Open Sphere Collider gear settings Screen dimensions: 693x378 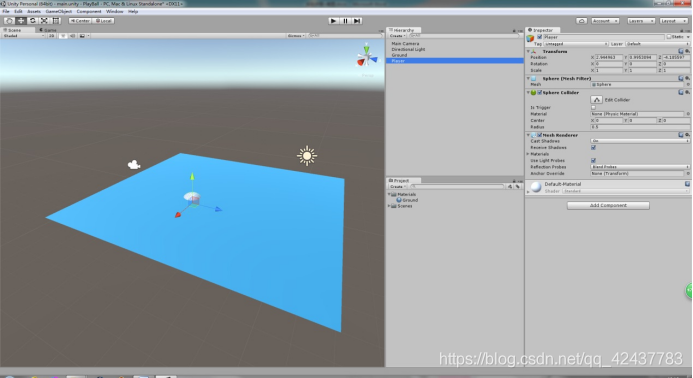coord(687,92)
